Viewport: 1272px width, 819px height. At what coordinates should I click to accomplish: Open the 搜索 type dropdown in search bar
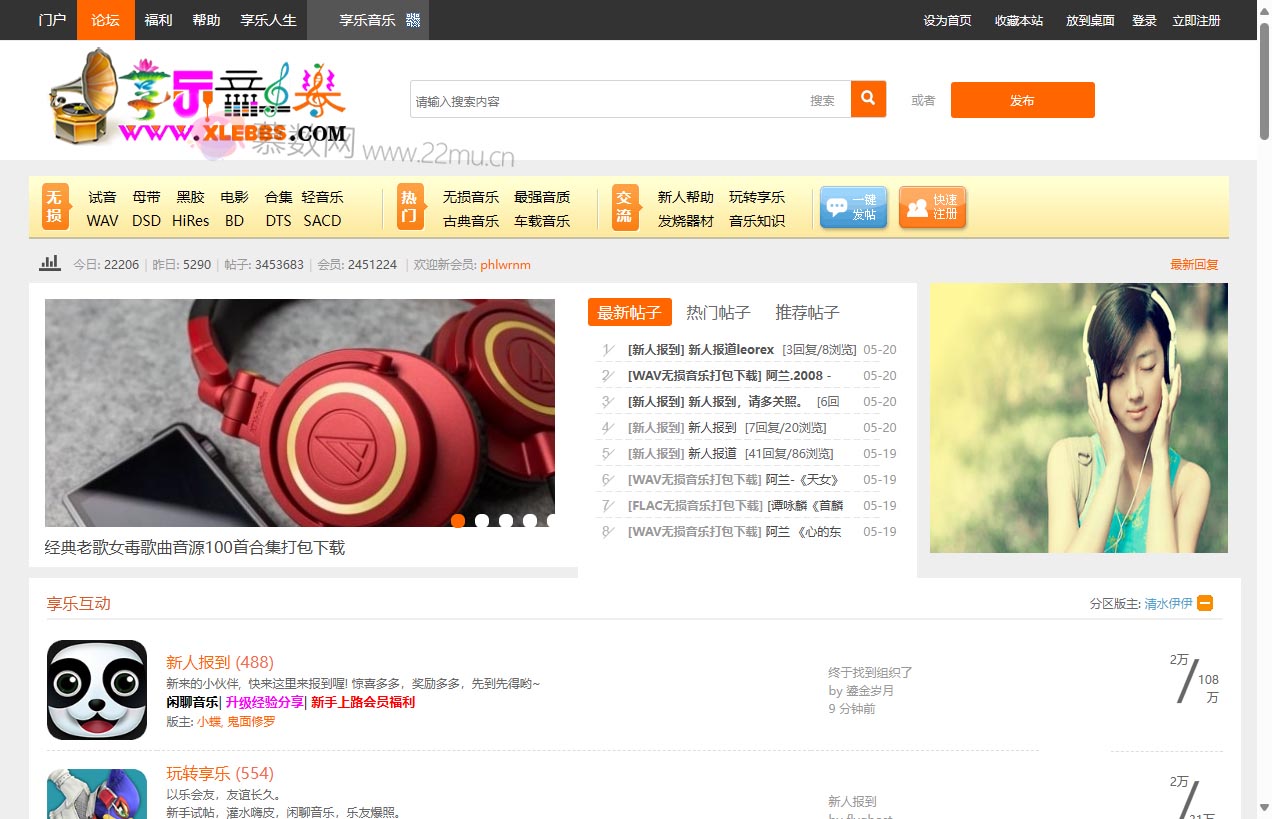click(x=822, y=100)
